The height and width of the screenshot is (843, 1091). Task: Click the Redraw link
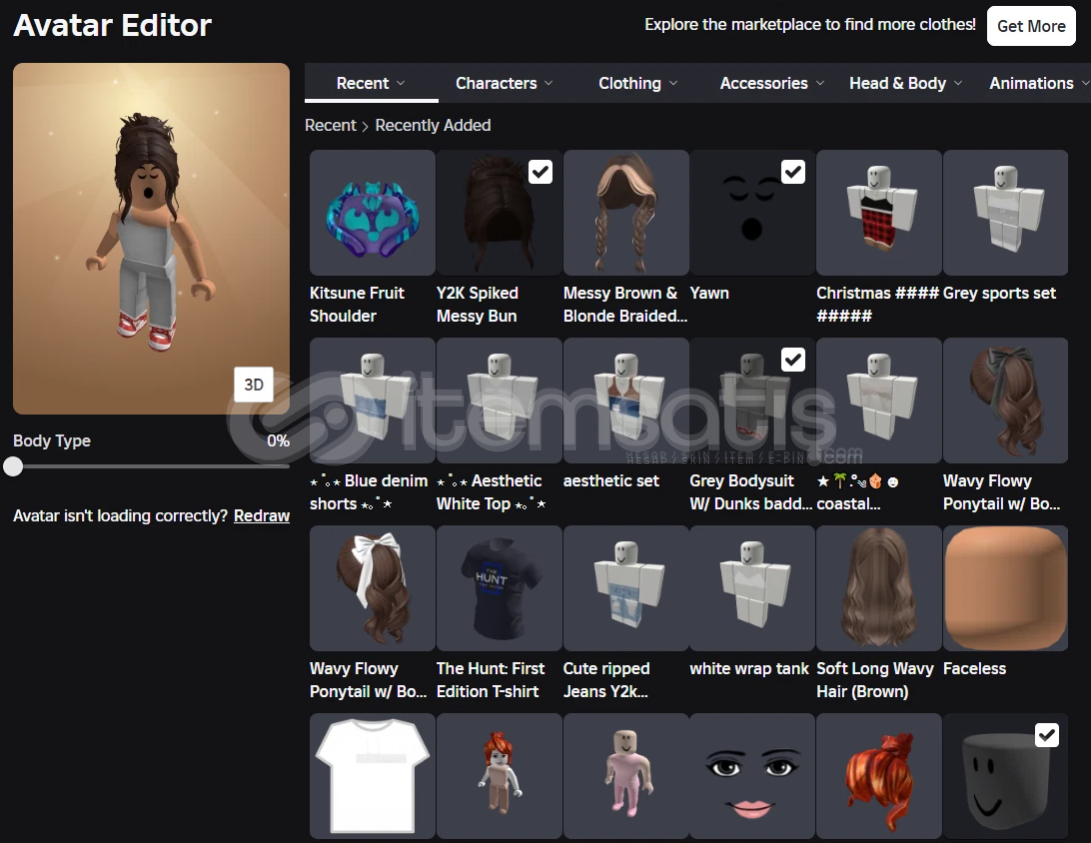point(262,516)
